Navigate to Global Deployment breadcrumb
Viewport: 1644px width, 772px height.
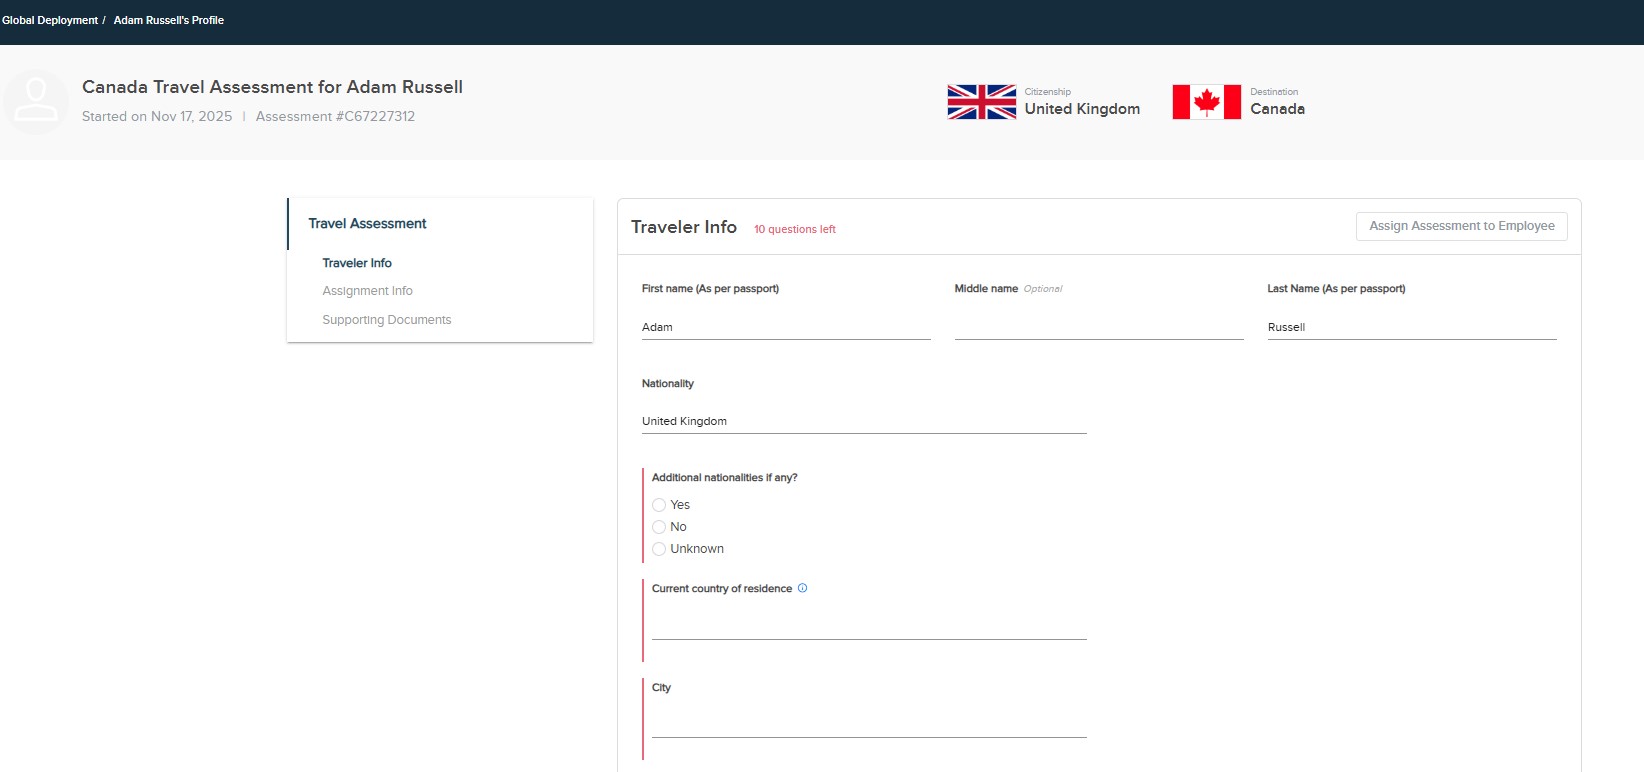[x=50, y=20]
